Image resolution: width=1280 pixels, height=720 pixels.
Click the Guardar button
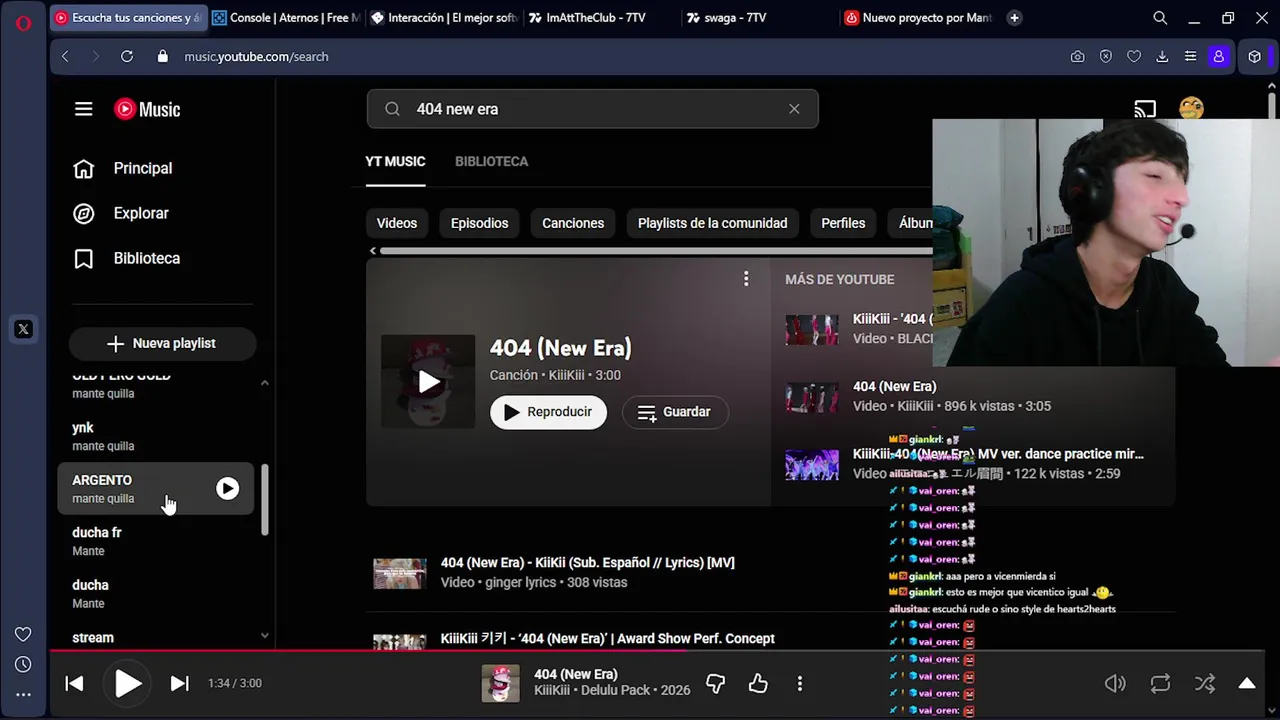click(x=675, y=412)
